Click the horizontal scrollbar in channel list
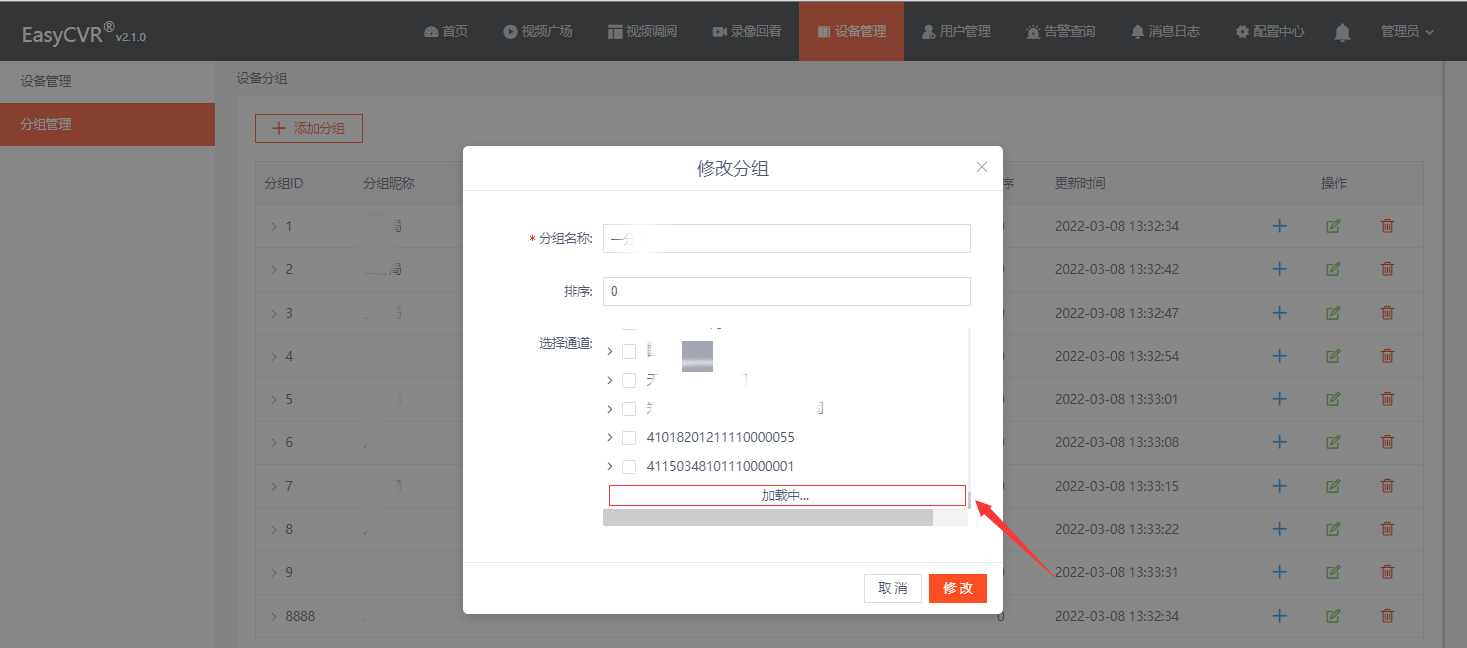Viewport: 1467px width, 648px height. (x=768, y=517)
